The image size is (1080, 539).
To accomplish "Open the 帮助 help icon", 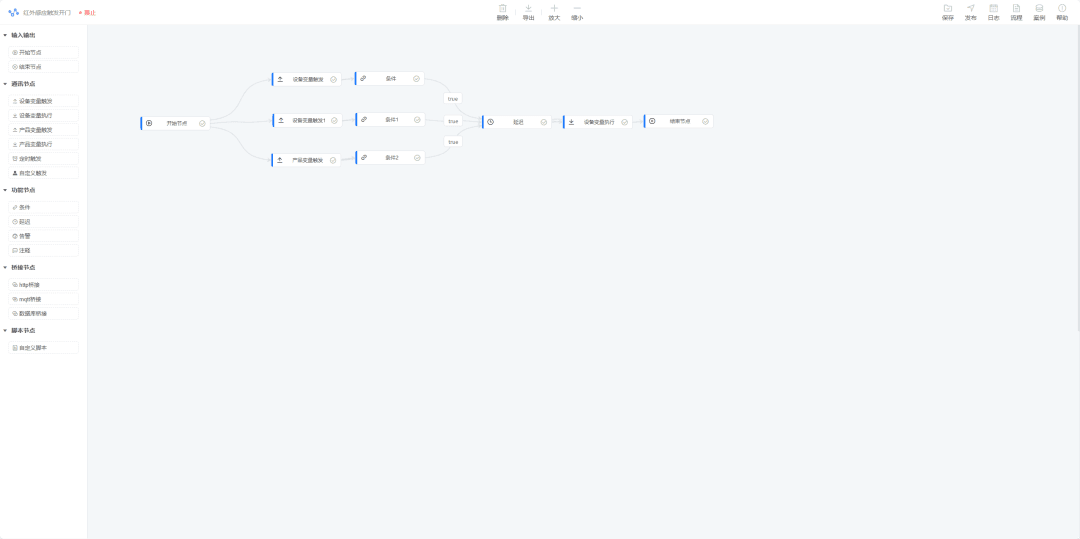I will tap(1062, 8).
